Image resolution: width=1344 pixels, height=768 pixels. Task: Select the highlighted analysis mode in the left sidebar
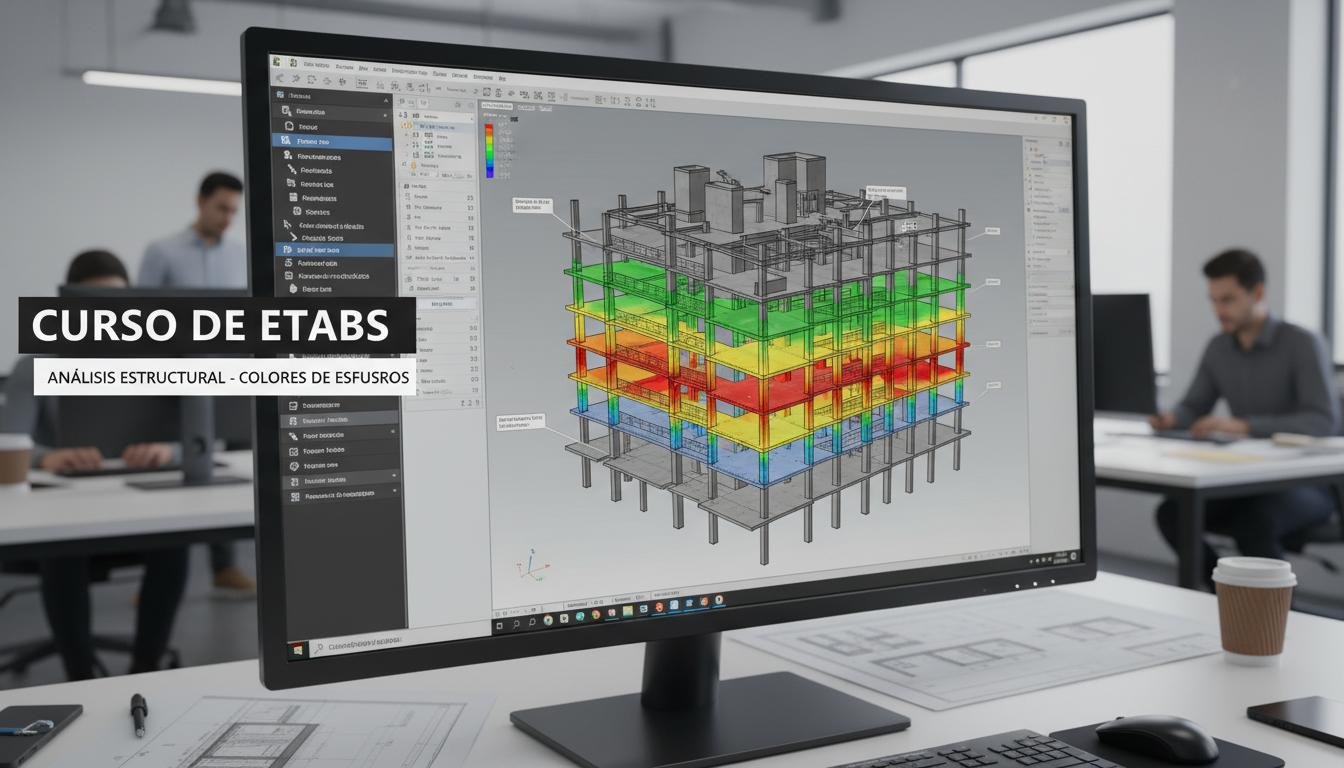(330, 143)
